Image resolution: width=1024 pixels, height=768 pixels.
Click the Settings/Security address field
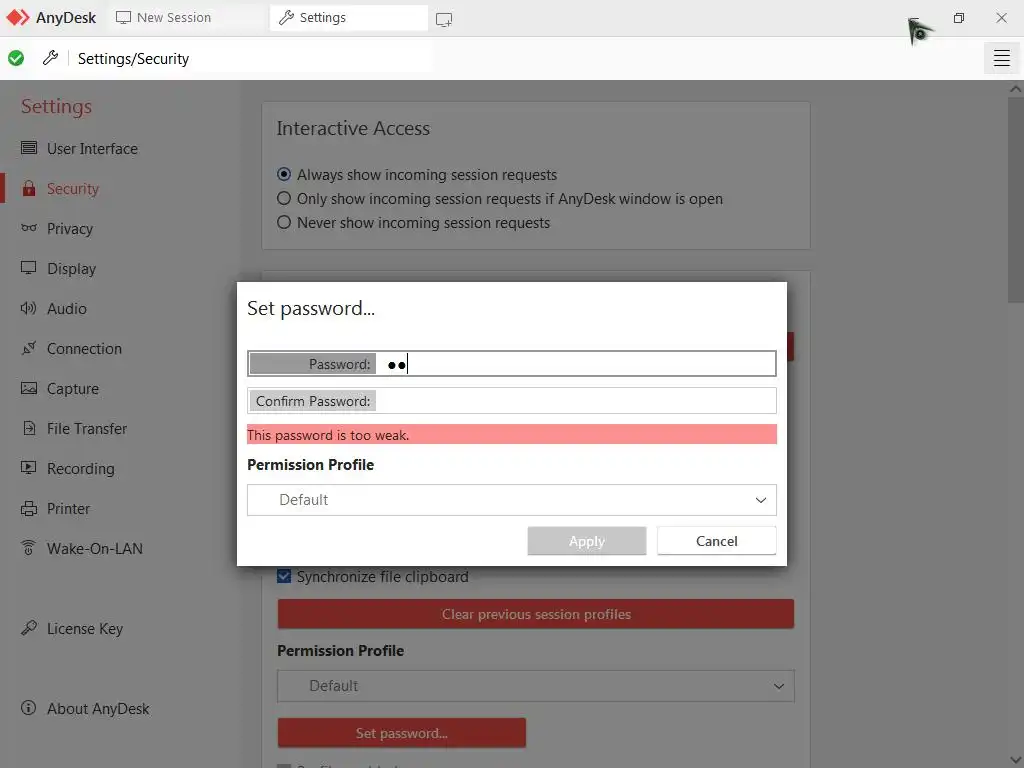[x=251, y=58]
